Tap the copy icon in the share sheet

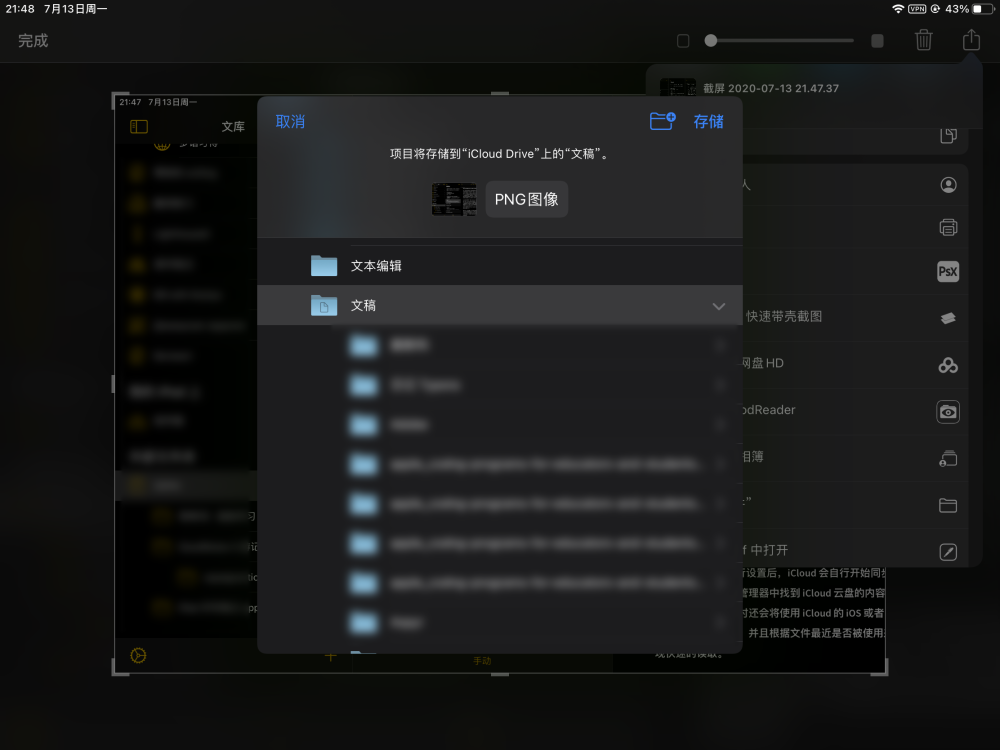click(x=948, y=135)
